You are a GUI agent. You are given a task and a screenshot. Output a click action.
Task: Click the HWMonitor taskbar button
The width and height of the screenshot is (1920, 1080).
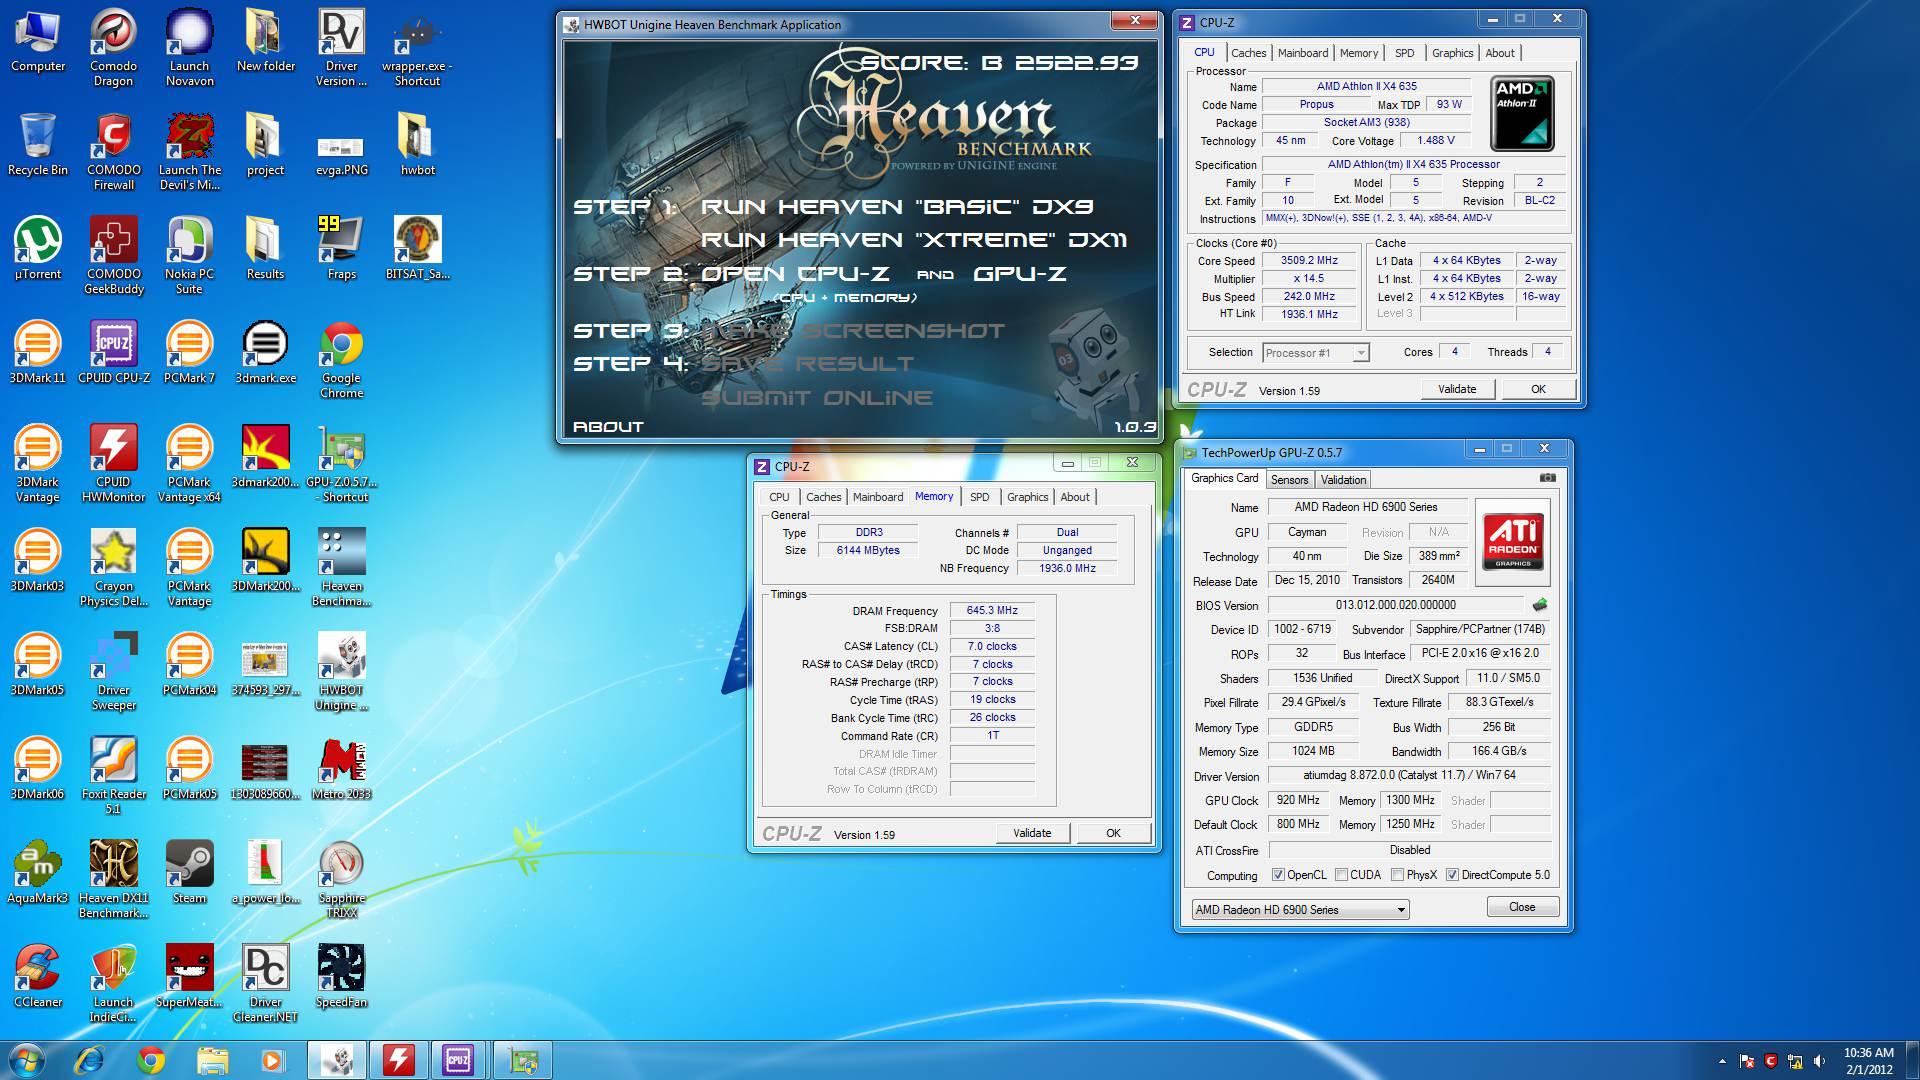[399, 1060]
